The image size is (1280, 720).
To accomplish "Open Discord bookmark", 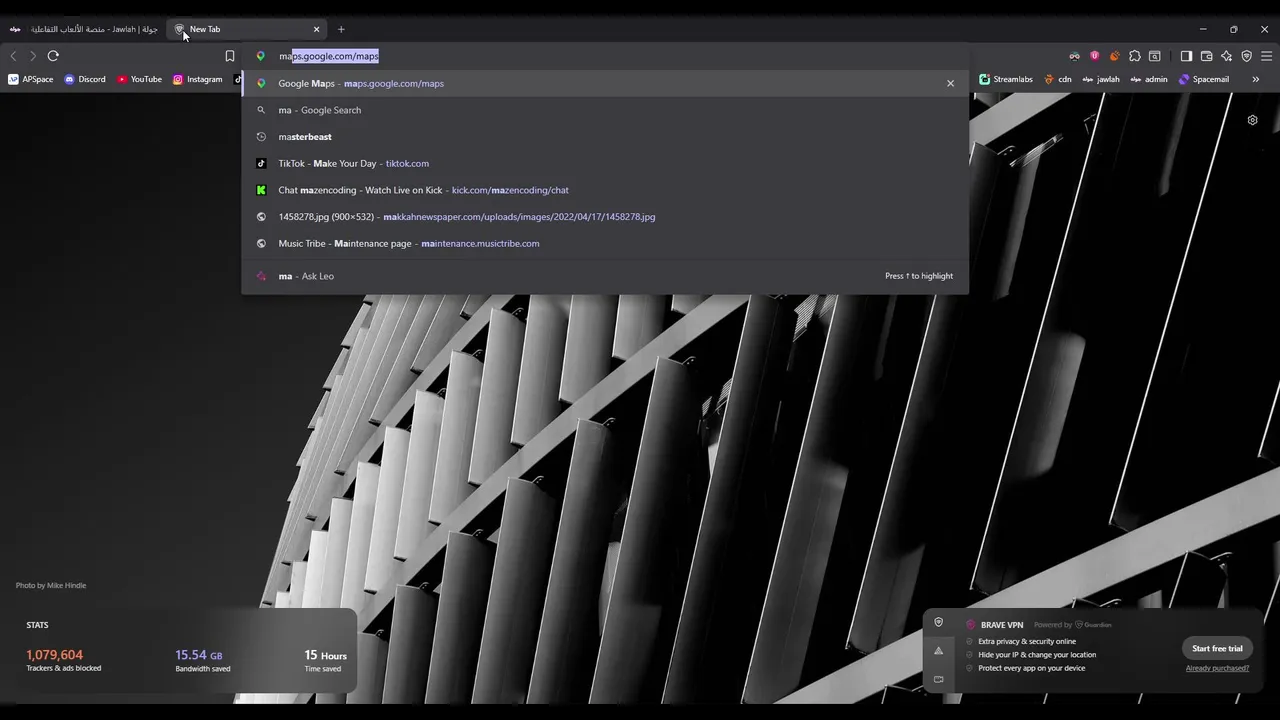I will (x=85, y=79).
